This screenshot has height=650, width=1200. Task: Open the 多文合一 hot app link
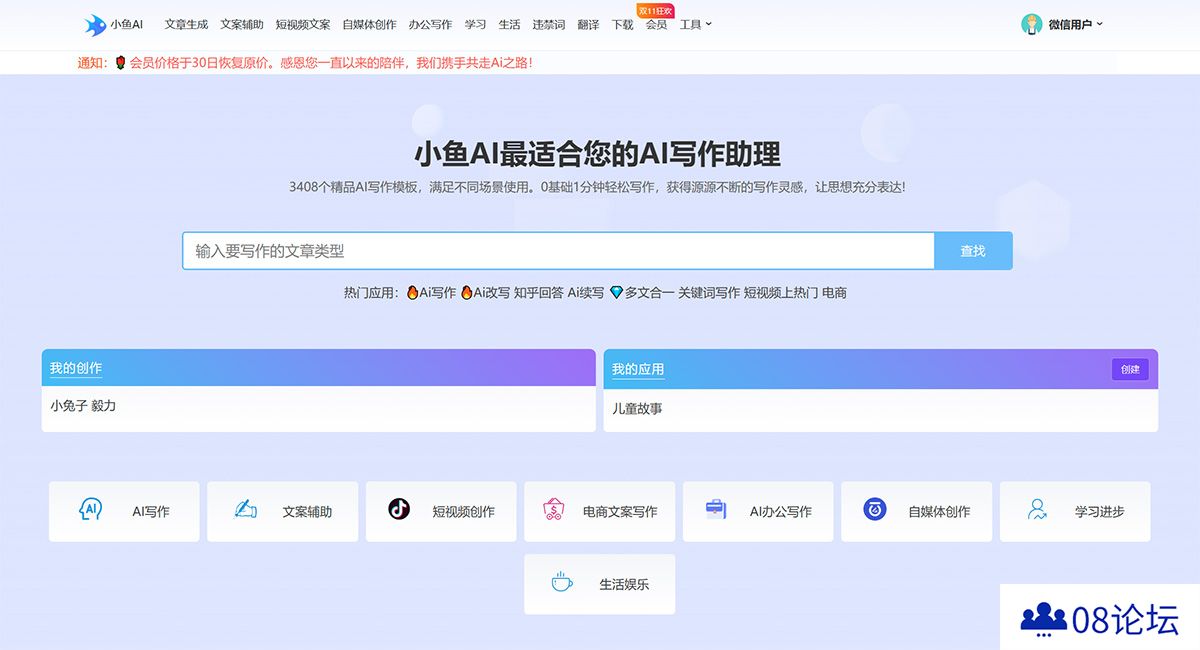click(x=650, y=292)
